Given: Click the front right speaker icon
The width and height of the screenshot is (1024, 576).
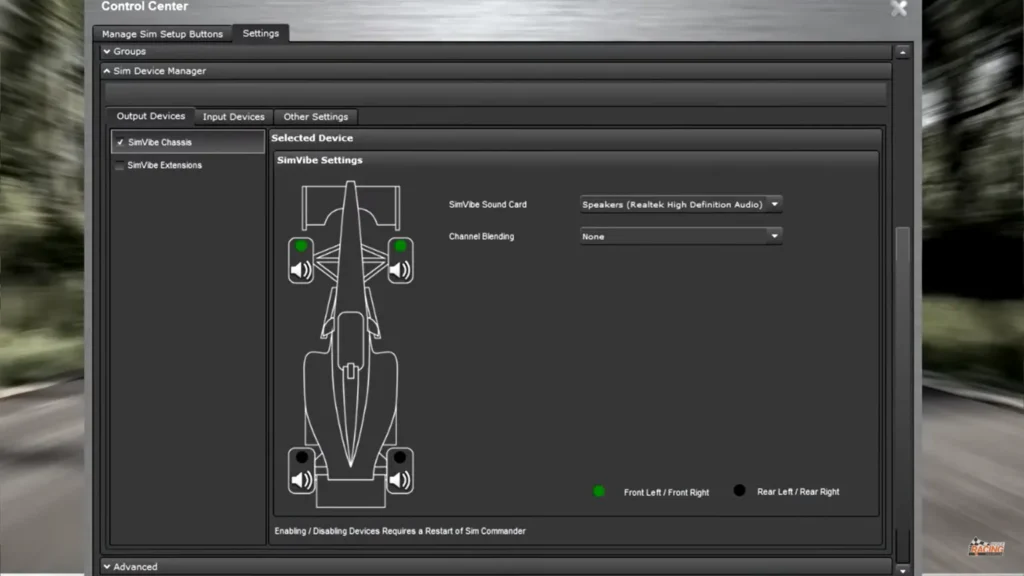Looking at the screenshot, I should click(x=400, y=270).
